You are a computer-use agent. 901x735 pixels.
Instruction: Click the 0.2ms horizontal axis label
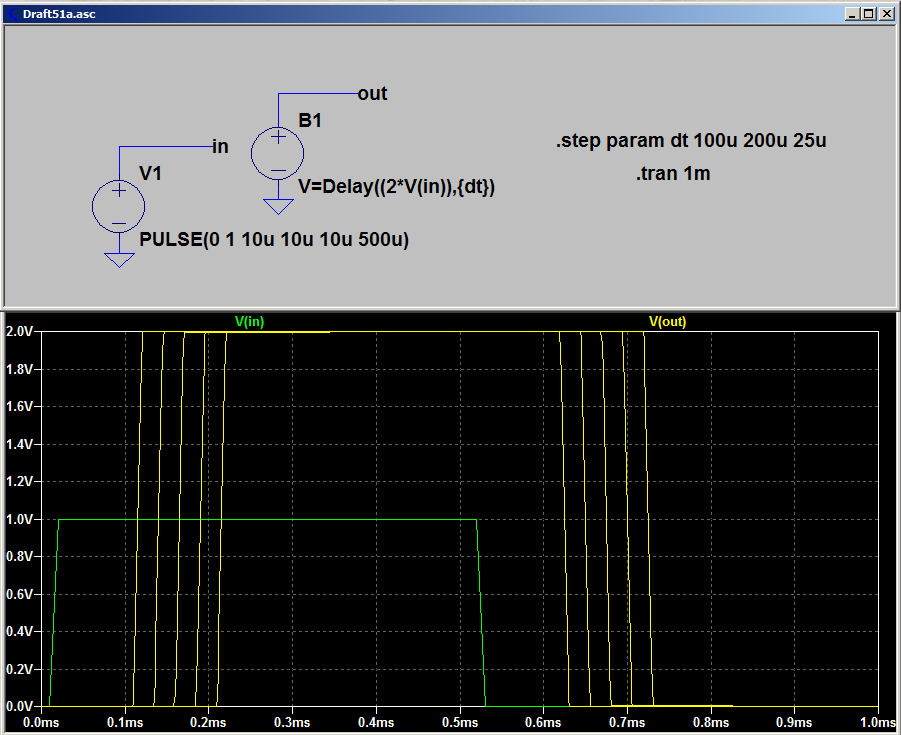(x=209, y=722)
